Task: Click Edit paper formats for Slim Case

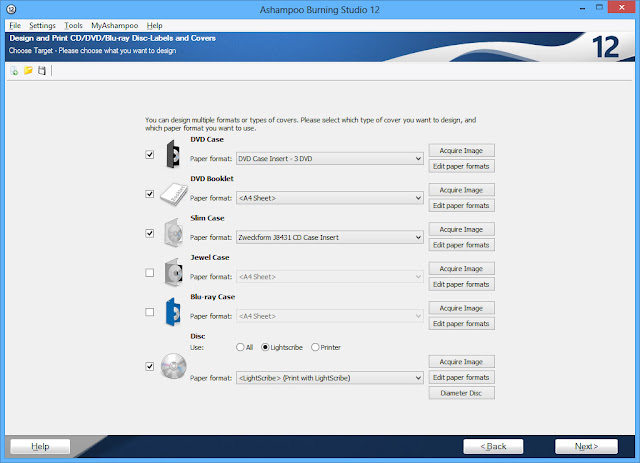Action: coord(461,245)
